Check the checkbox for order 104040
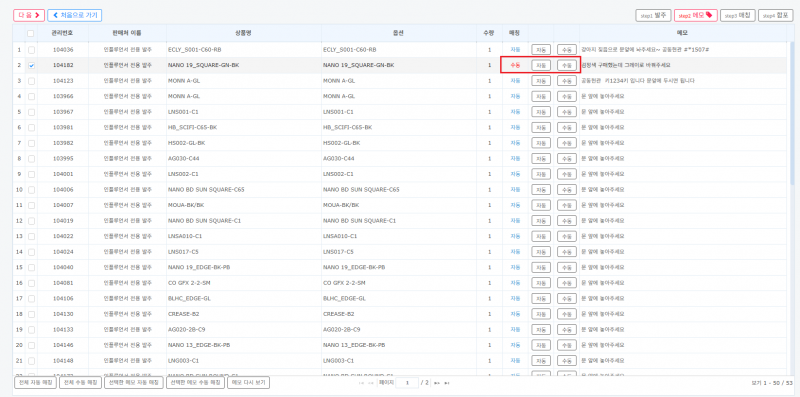 pos(32,267)
